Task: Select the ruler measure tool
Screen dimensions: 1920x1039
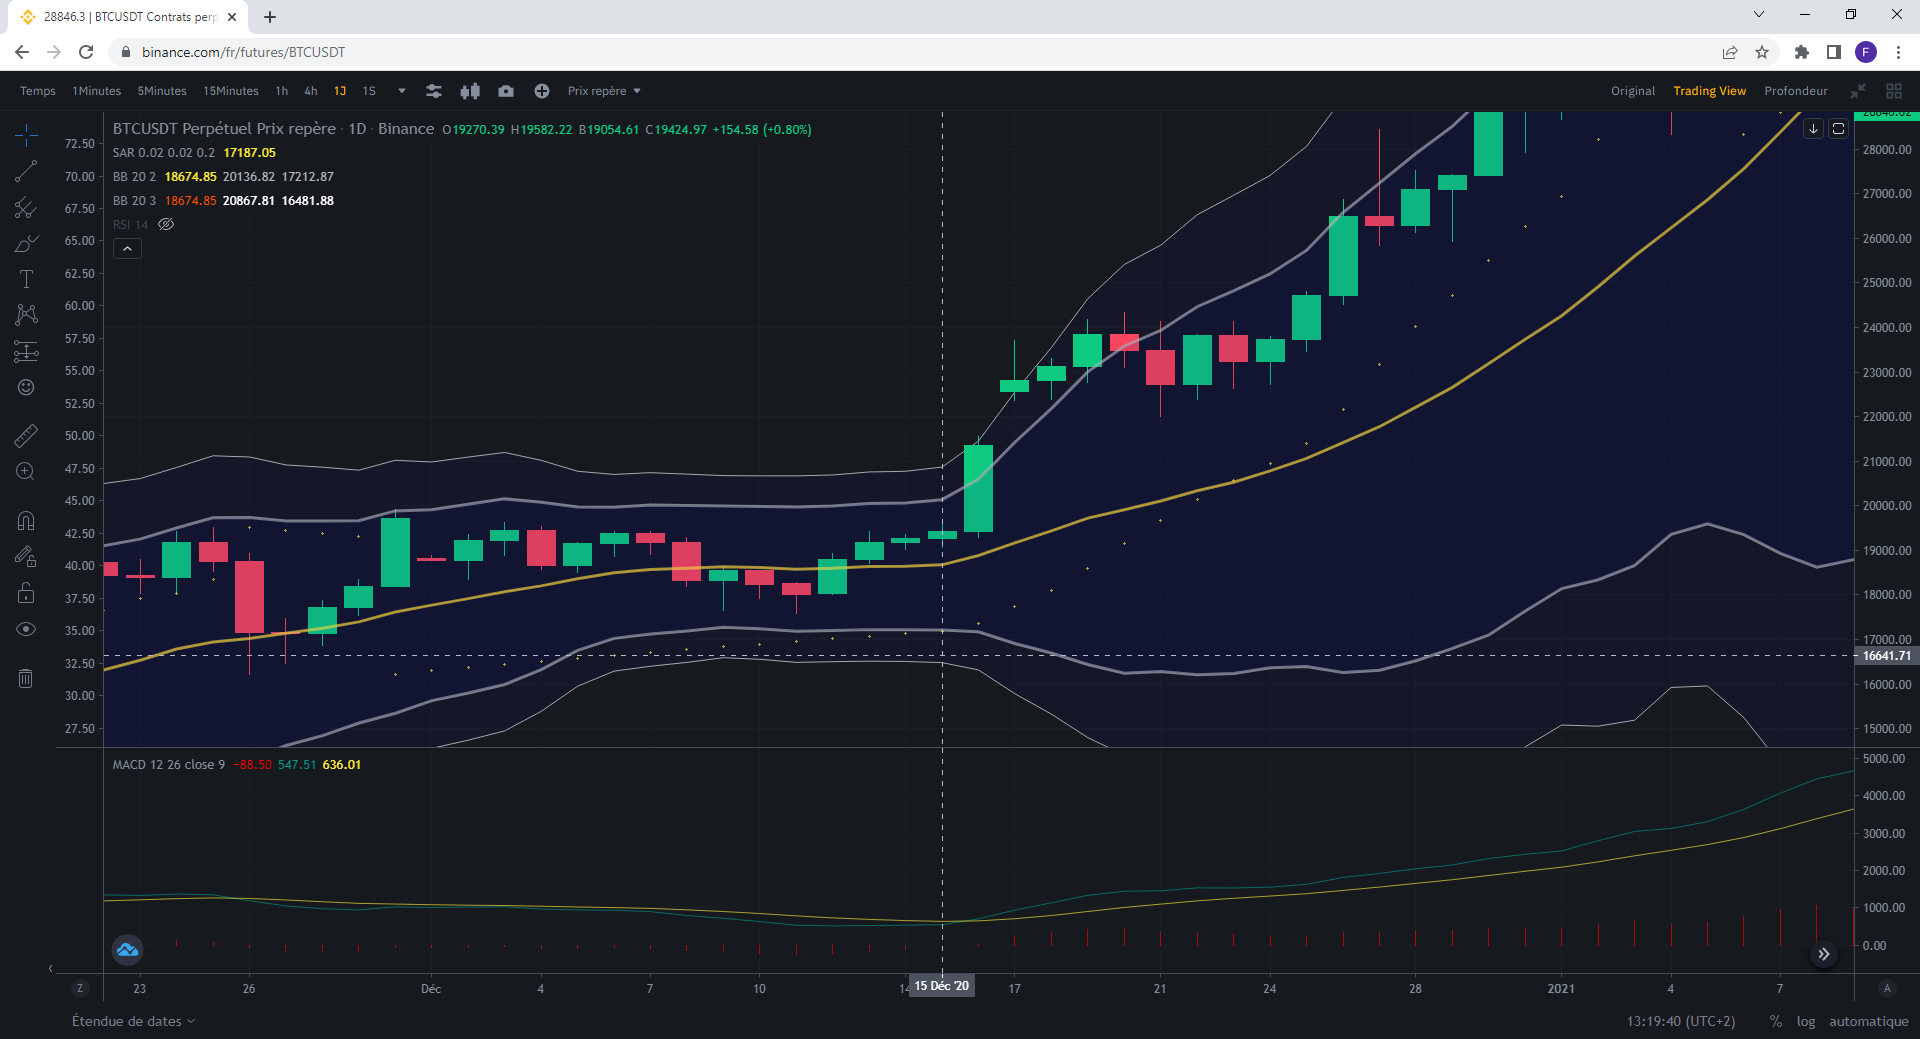Action: (x=26, y=435)
